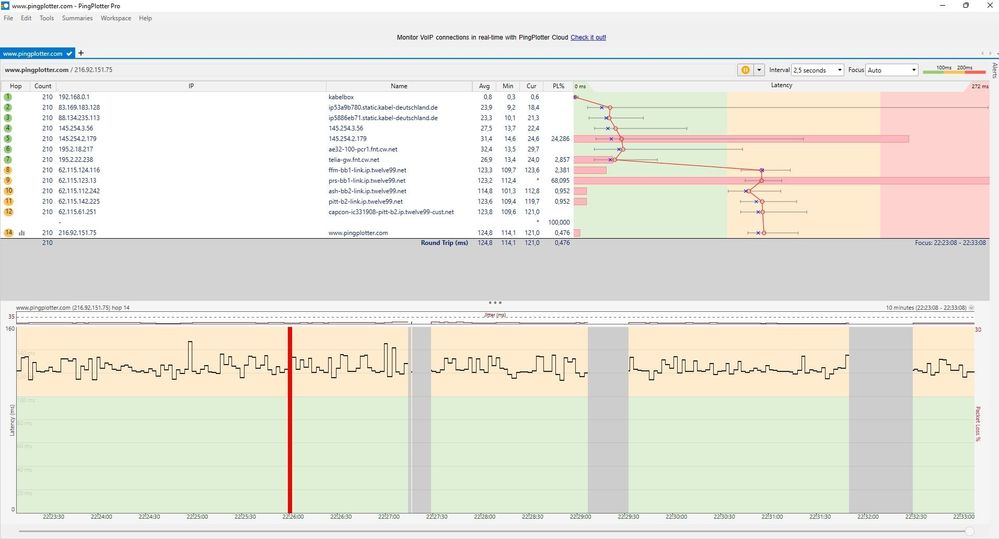Follow the 'Check it out!' PingPlotter Cloud link
Viewport: 999px width, 539px height.
[x=588, y=38]
